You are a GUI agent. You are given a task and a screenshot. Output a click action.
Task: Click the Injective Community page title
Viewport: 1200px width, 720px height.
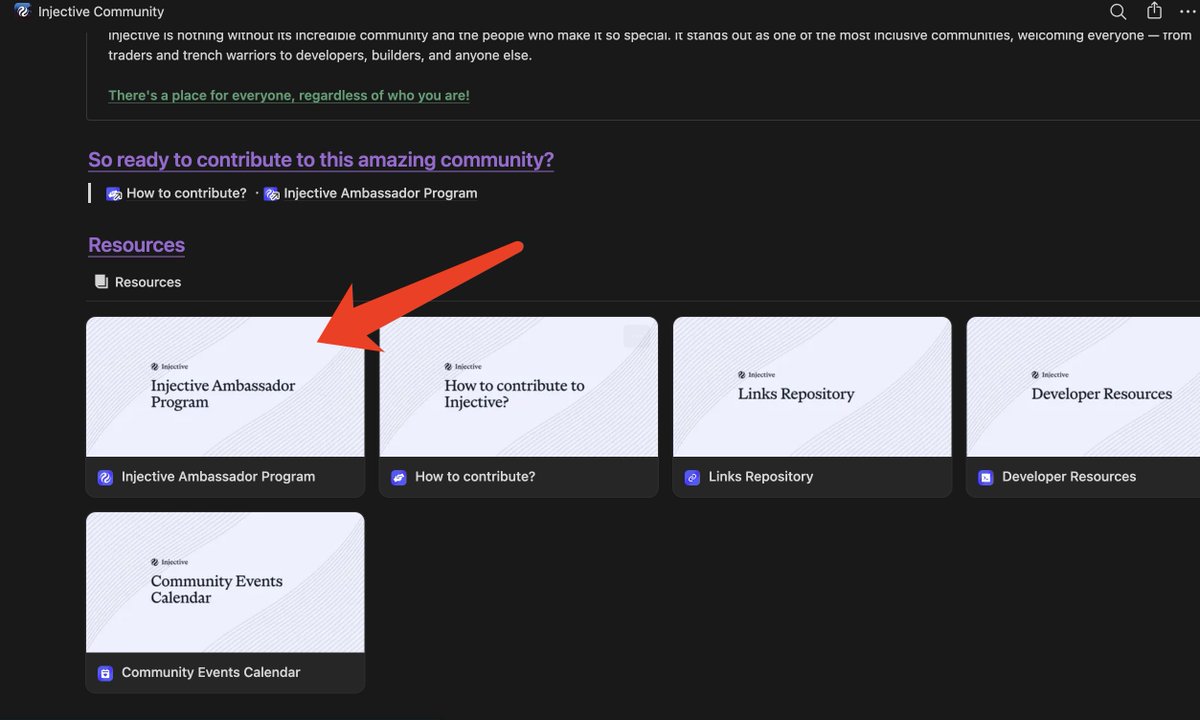click(101, 12)
